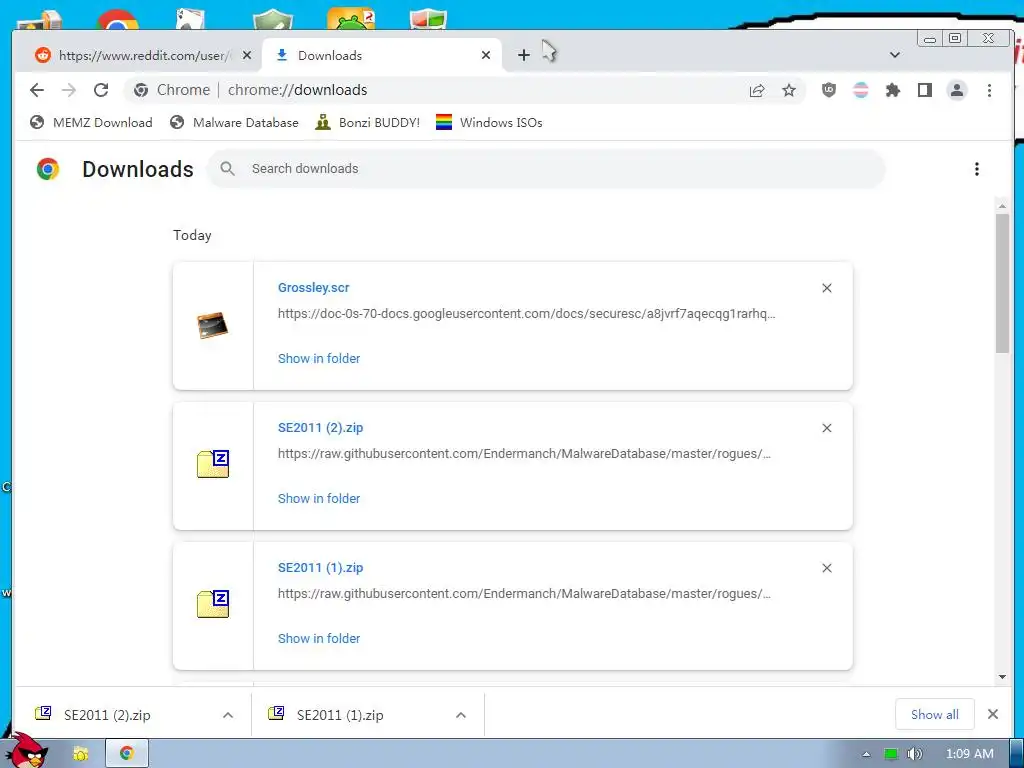Bookmark this page with the star icon

(x=789, y=90)
